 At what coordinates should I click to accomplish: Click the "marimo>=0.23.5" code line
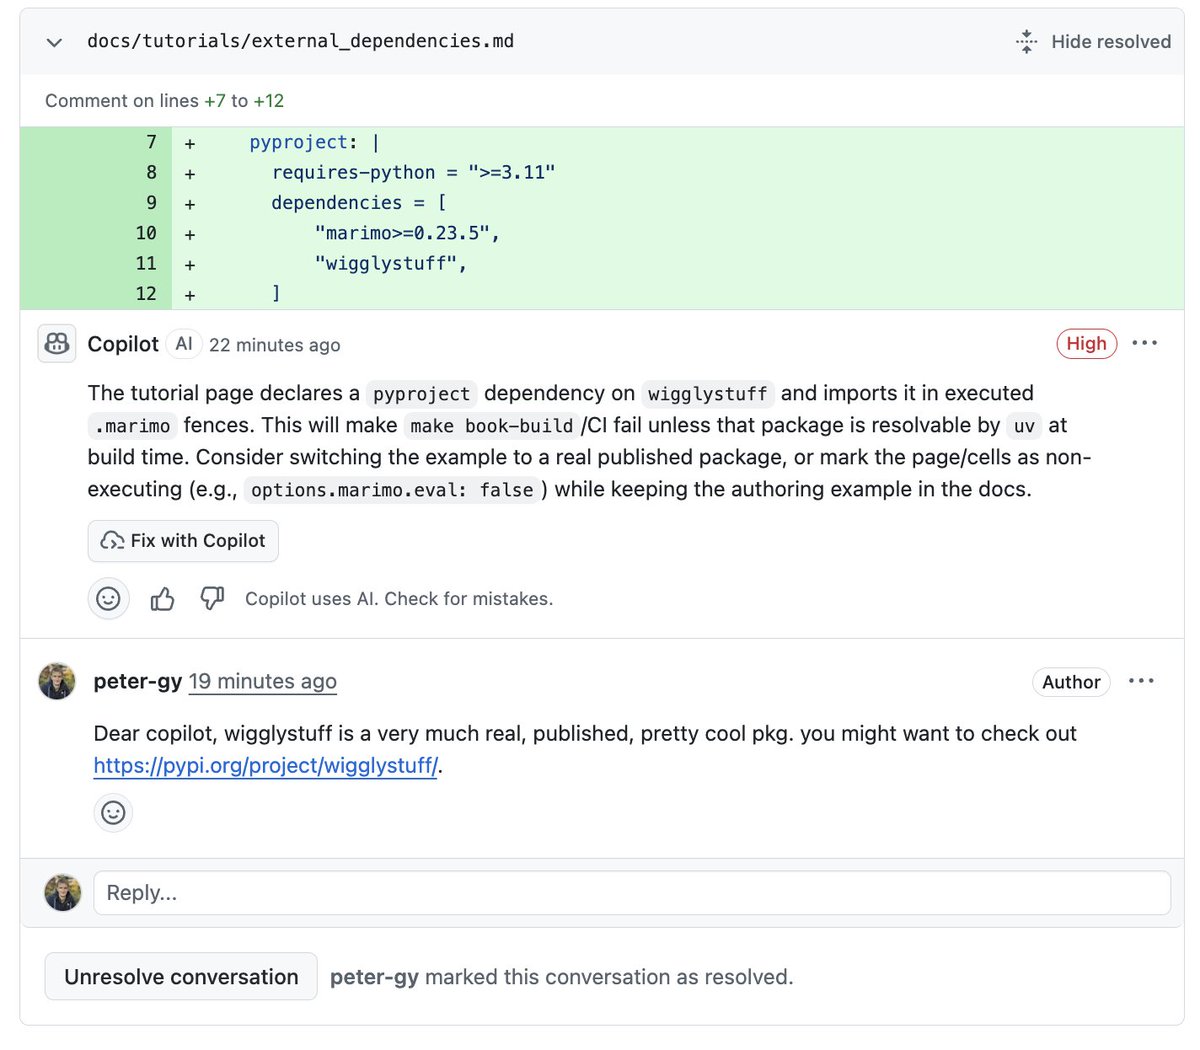[407, 233]
